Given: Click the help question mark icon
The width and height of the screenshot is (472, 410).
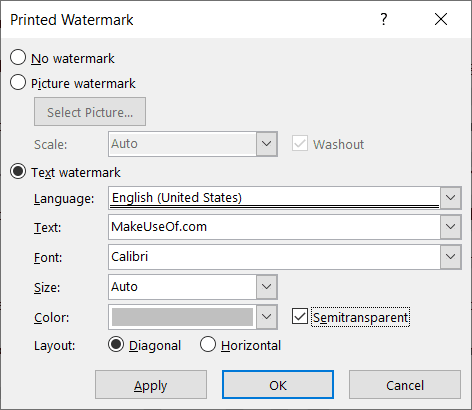Looking at the screenshot, I should pyautogui.click(x=384, y=19).
